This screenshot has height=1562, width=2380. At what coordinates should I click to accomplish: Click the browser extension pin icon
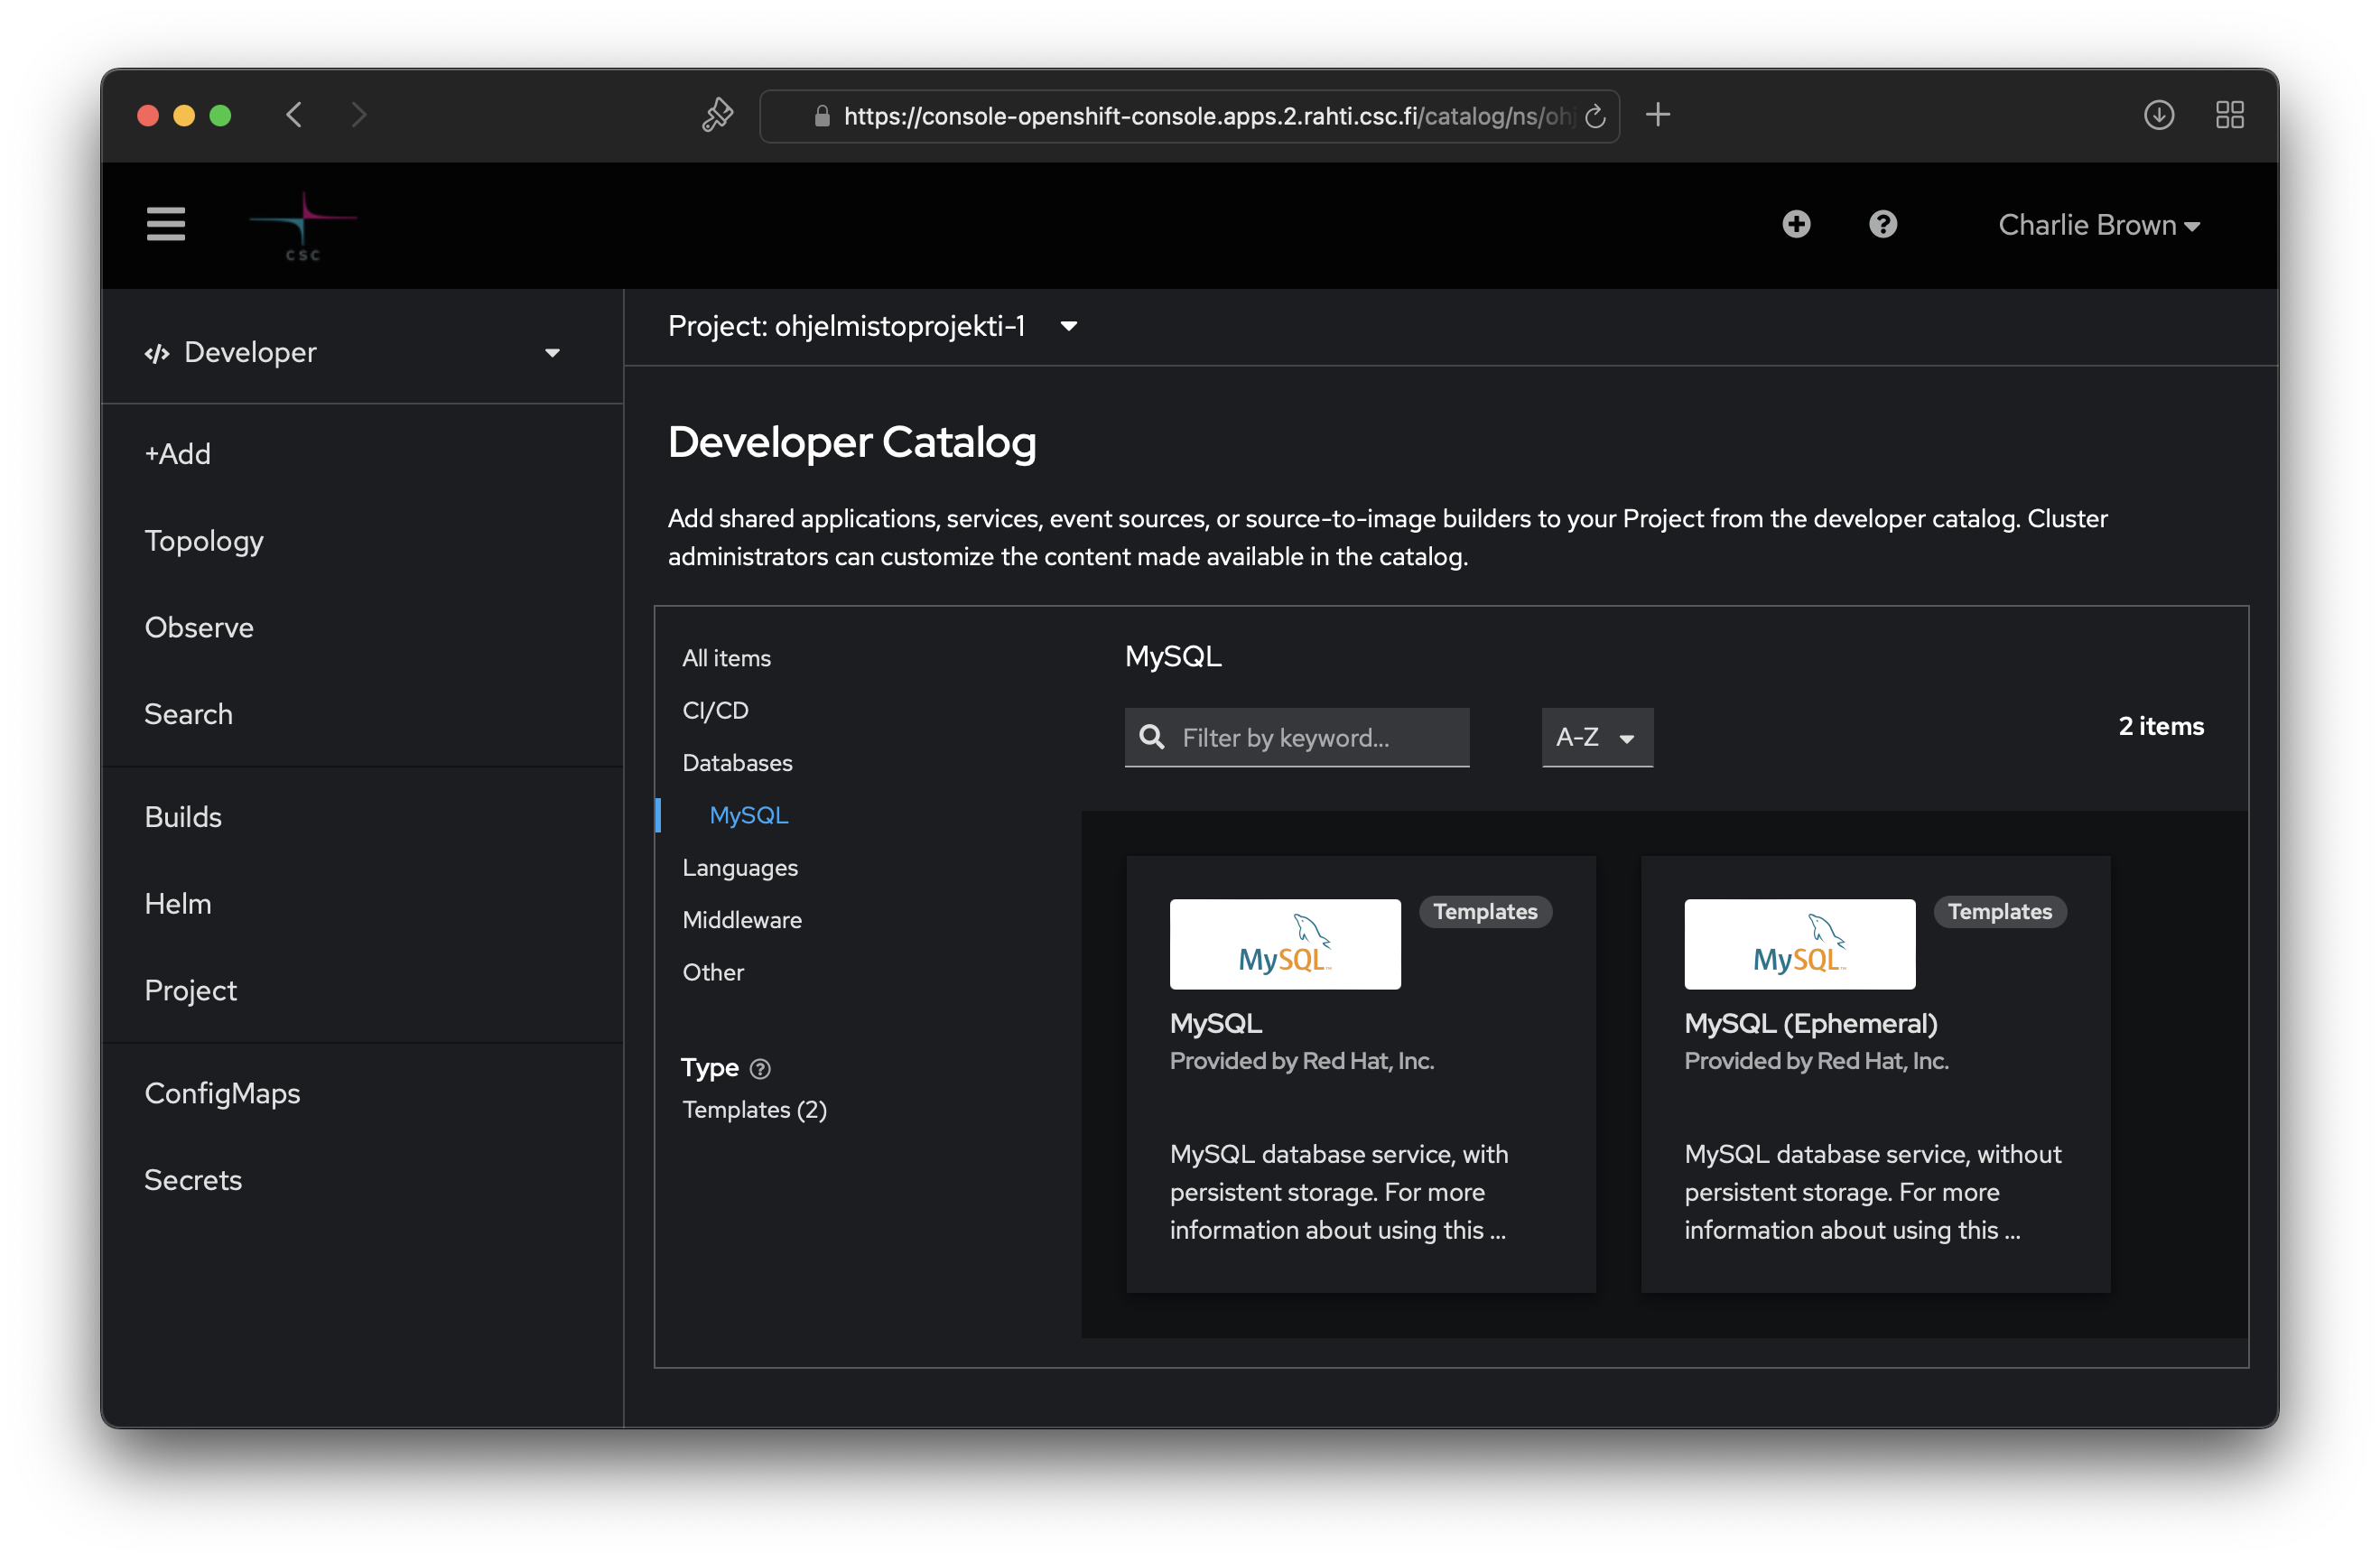point(717,115)
